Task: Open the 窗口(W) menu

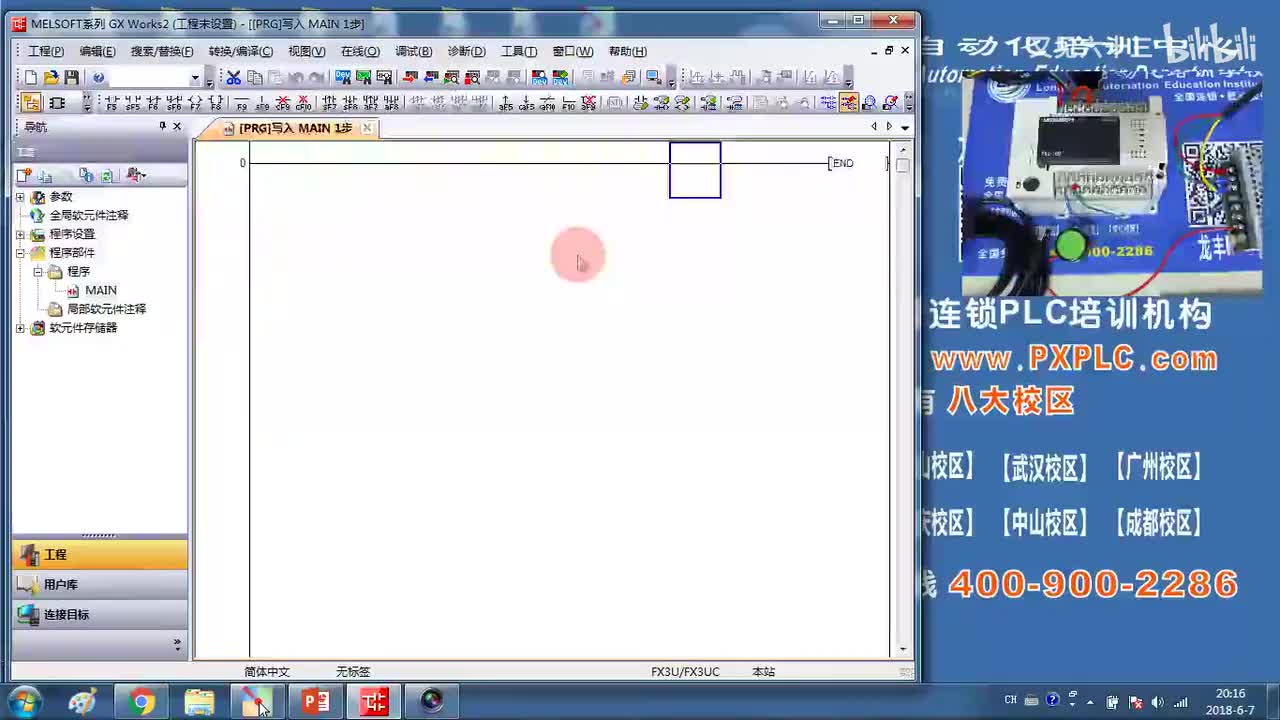Action: [573, 51]
